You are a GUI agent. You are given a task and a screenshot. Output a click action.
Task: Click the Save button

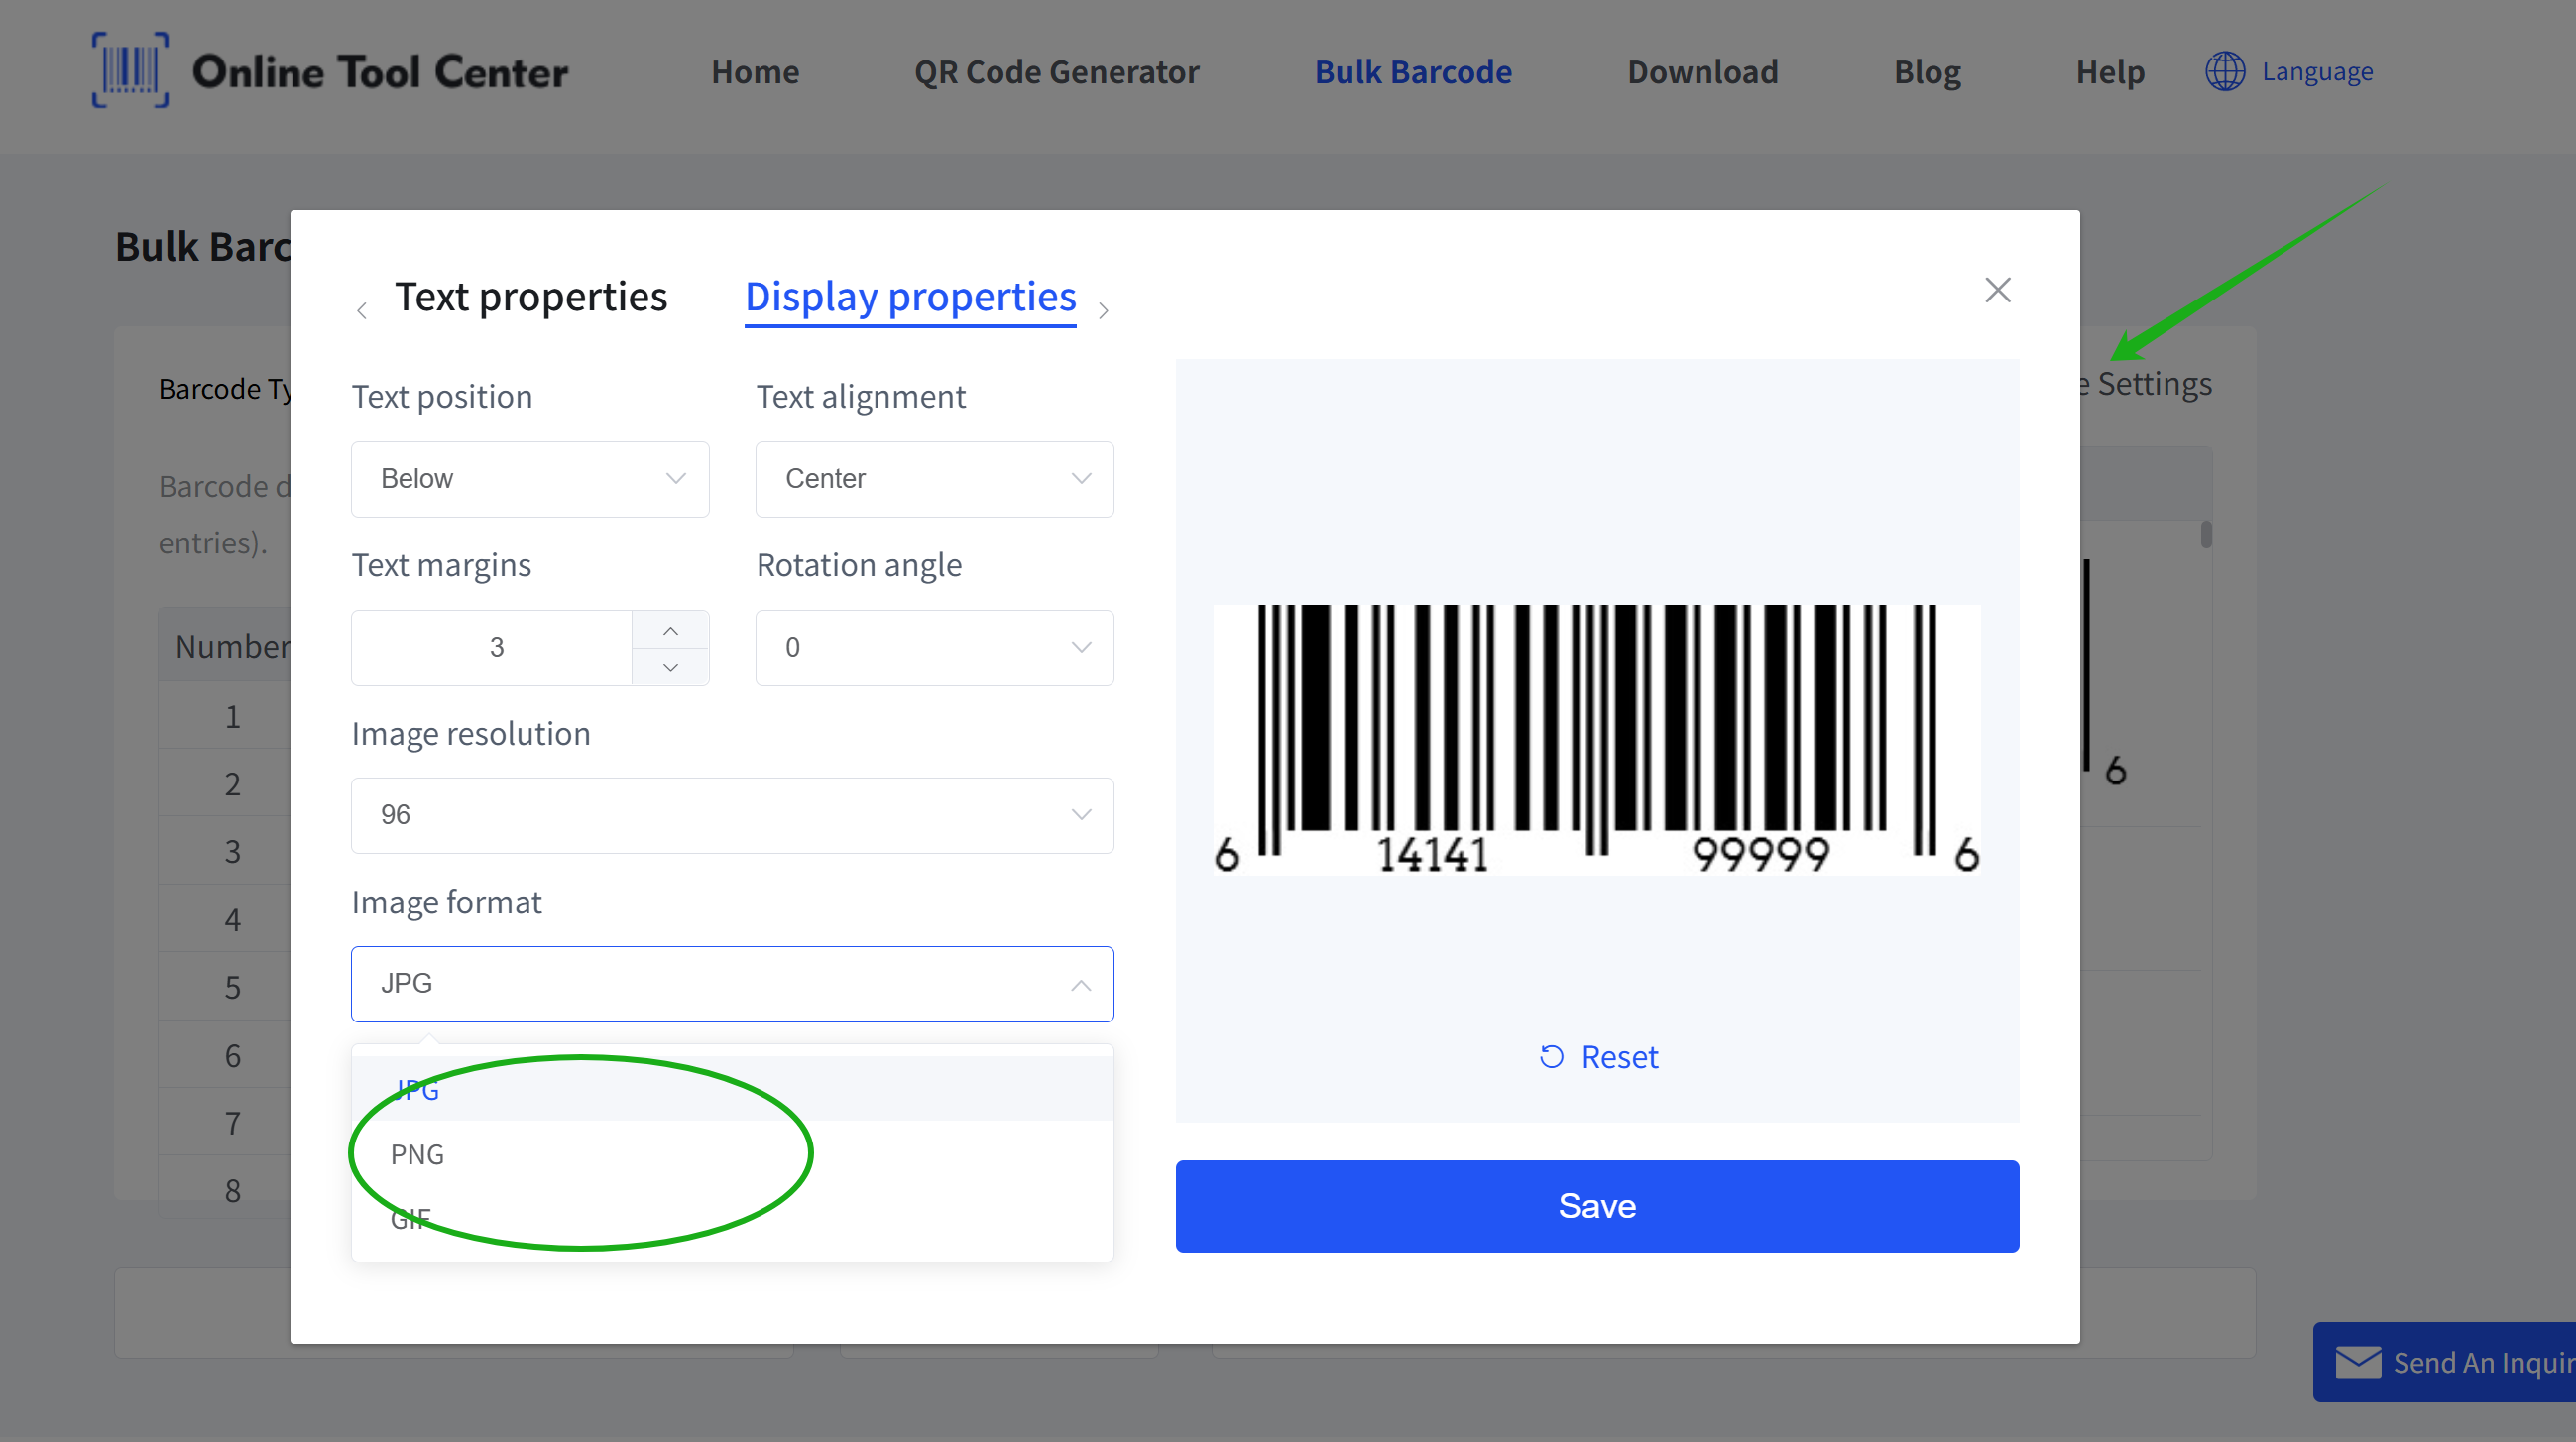[x=1596, y=1205]
